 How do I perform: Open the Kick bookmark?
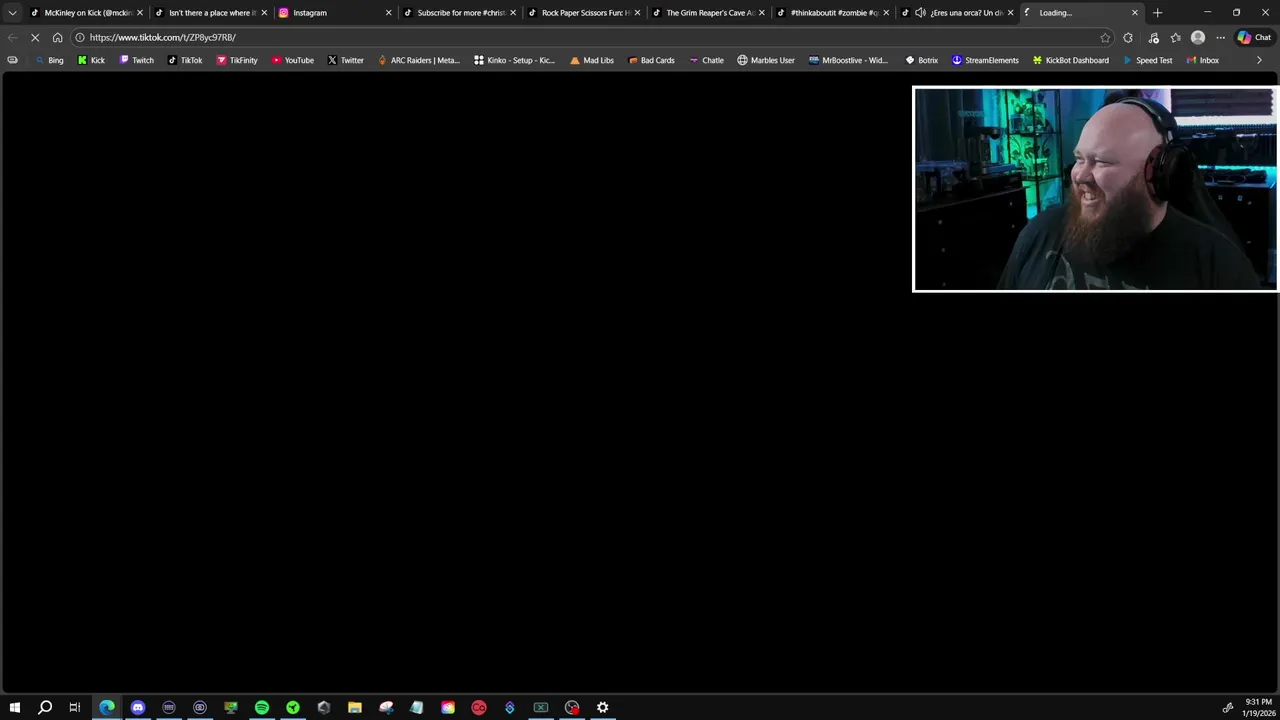pos(91,60)
